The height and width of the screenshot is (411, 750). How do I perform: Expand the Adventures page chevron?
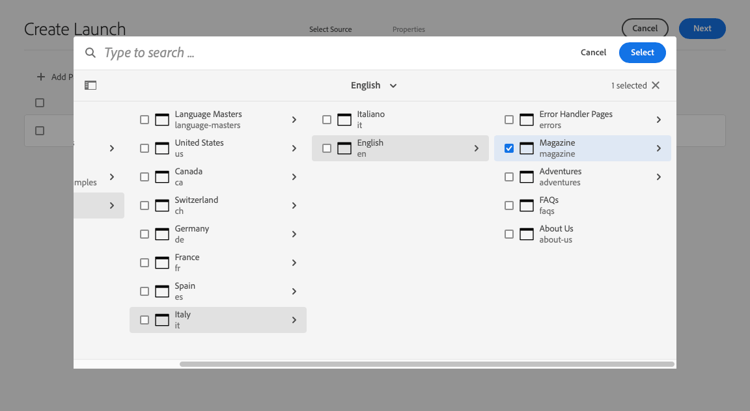[x=659, y=177]
